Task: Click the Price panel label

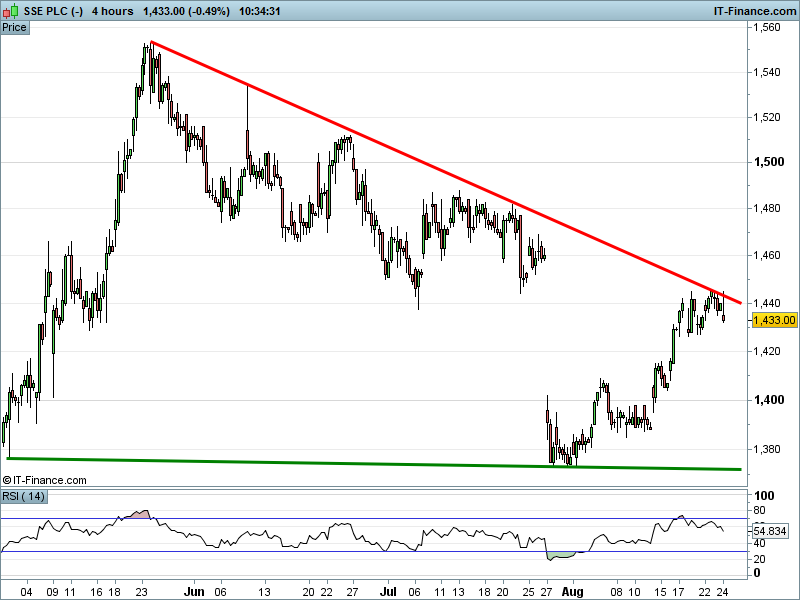Action: pos(14,28)
